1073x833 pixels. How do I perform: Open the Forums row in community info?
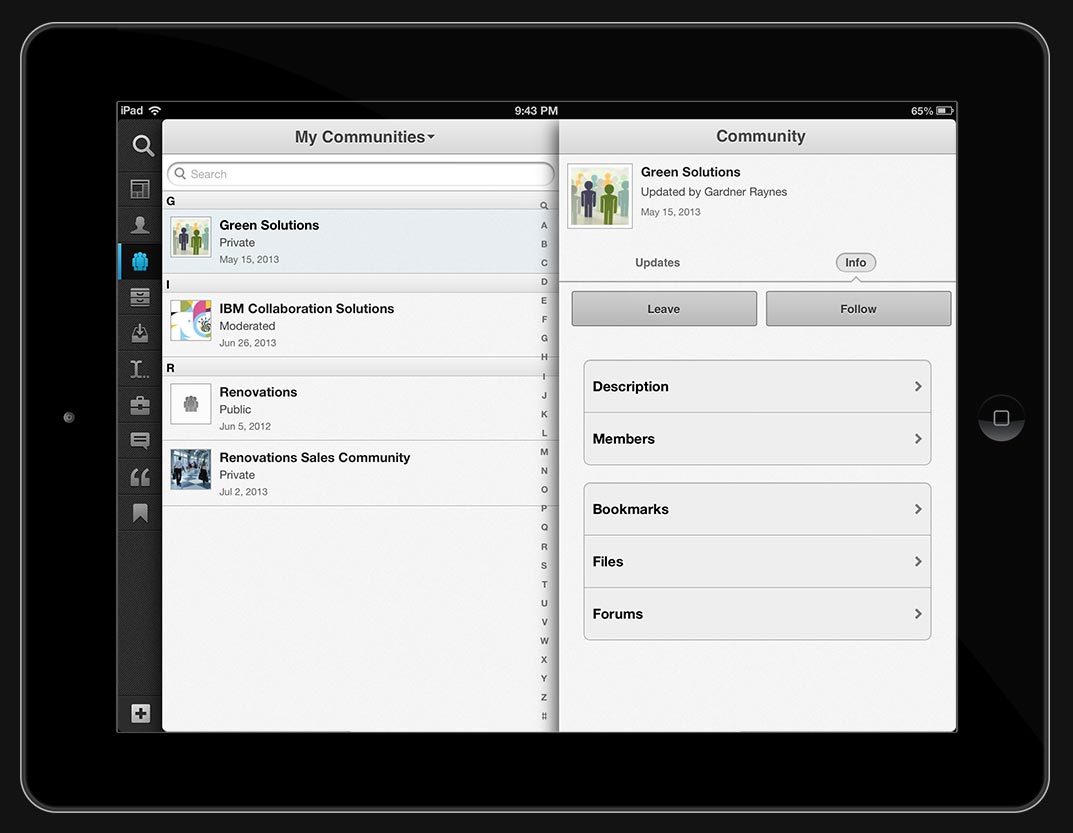coord(757,614)
